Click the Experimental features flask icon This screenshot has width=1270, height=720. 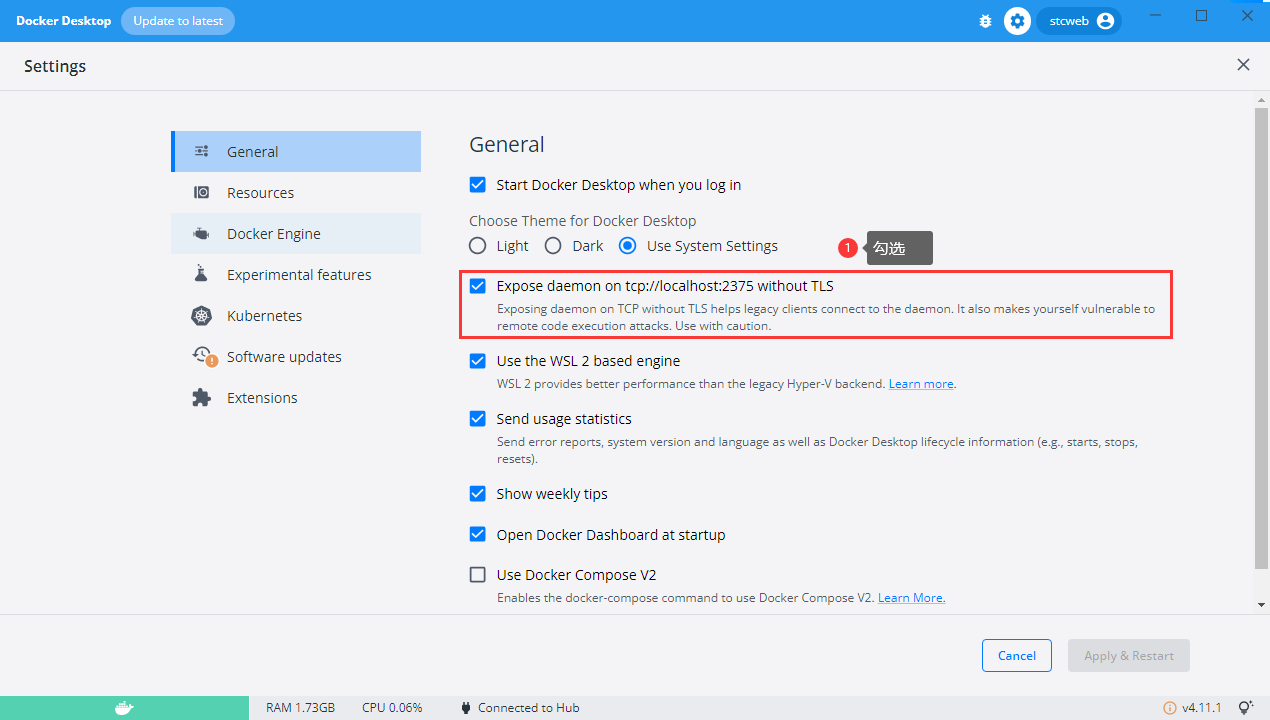[x=201, y=274]
